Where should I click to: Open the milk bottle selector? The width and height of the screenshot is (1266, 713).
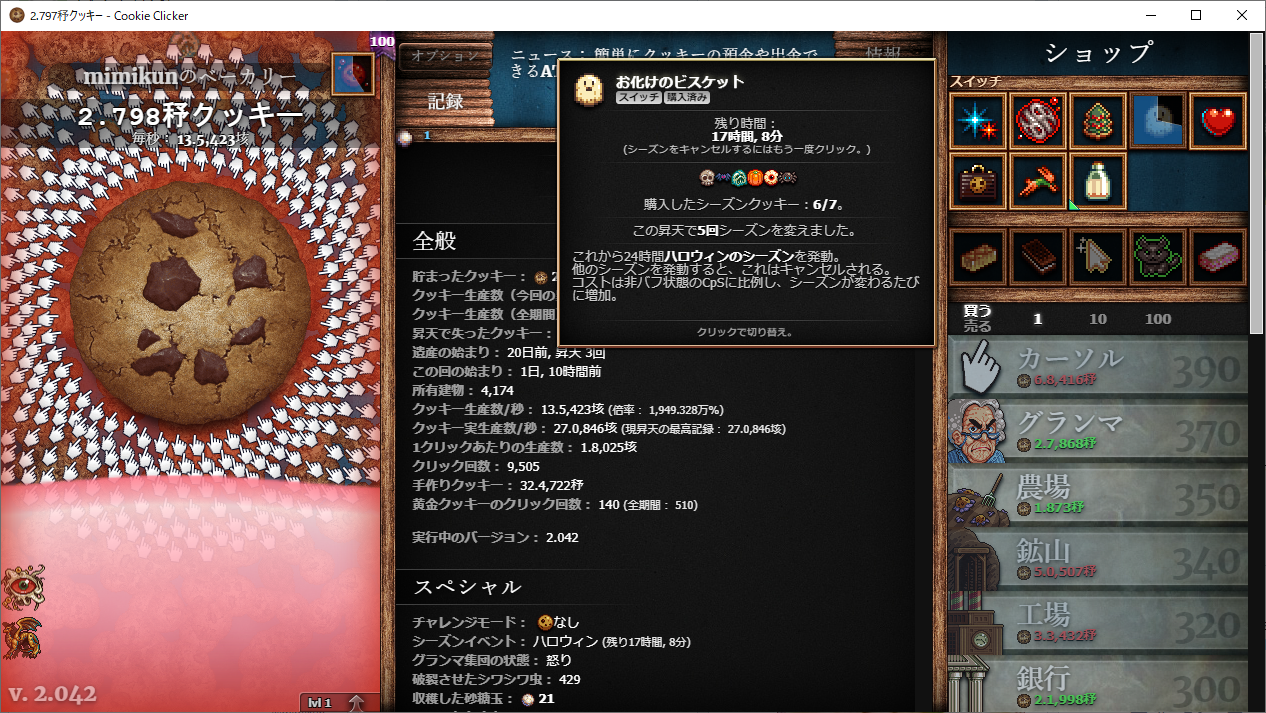click(1097, 181)
